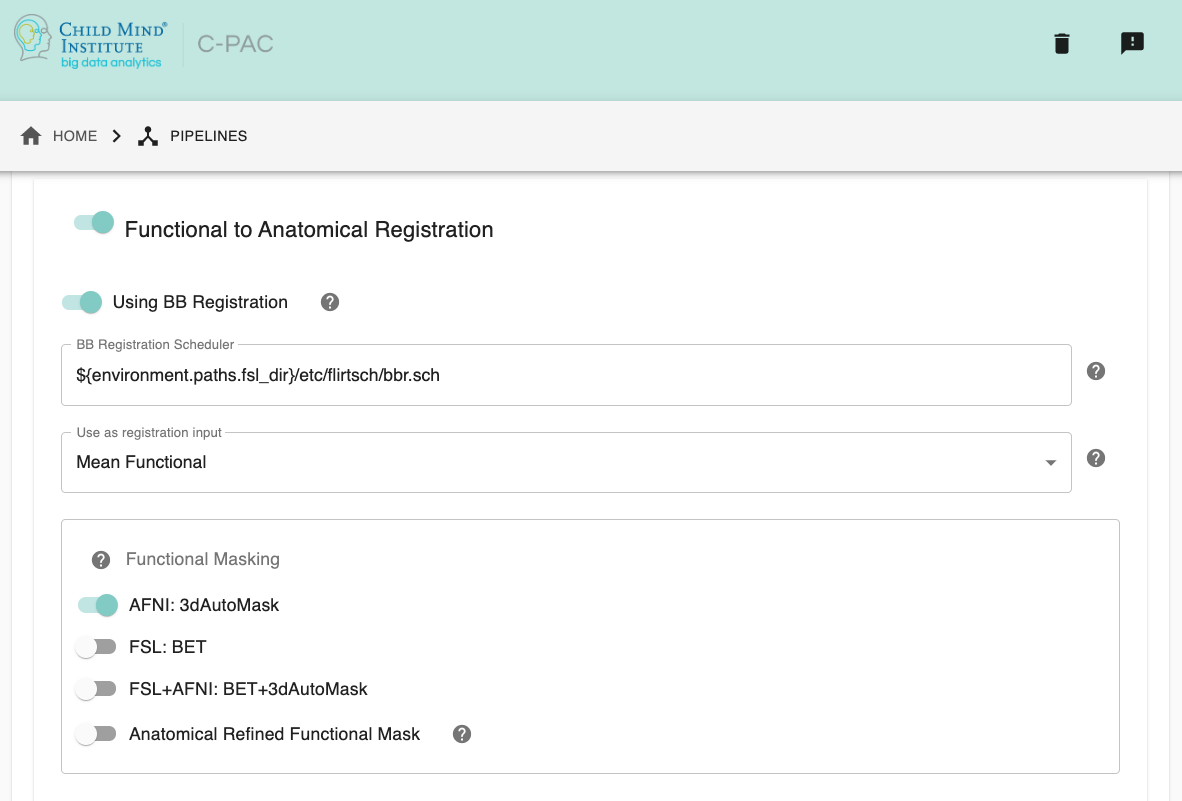
Task: Enable Anatomical Refined Functional Mask toggle
Action: [96, 735]
